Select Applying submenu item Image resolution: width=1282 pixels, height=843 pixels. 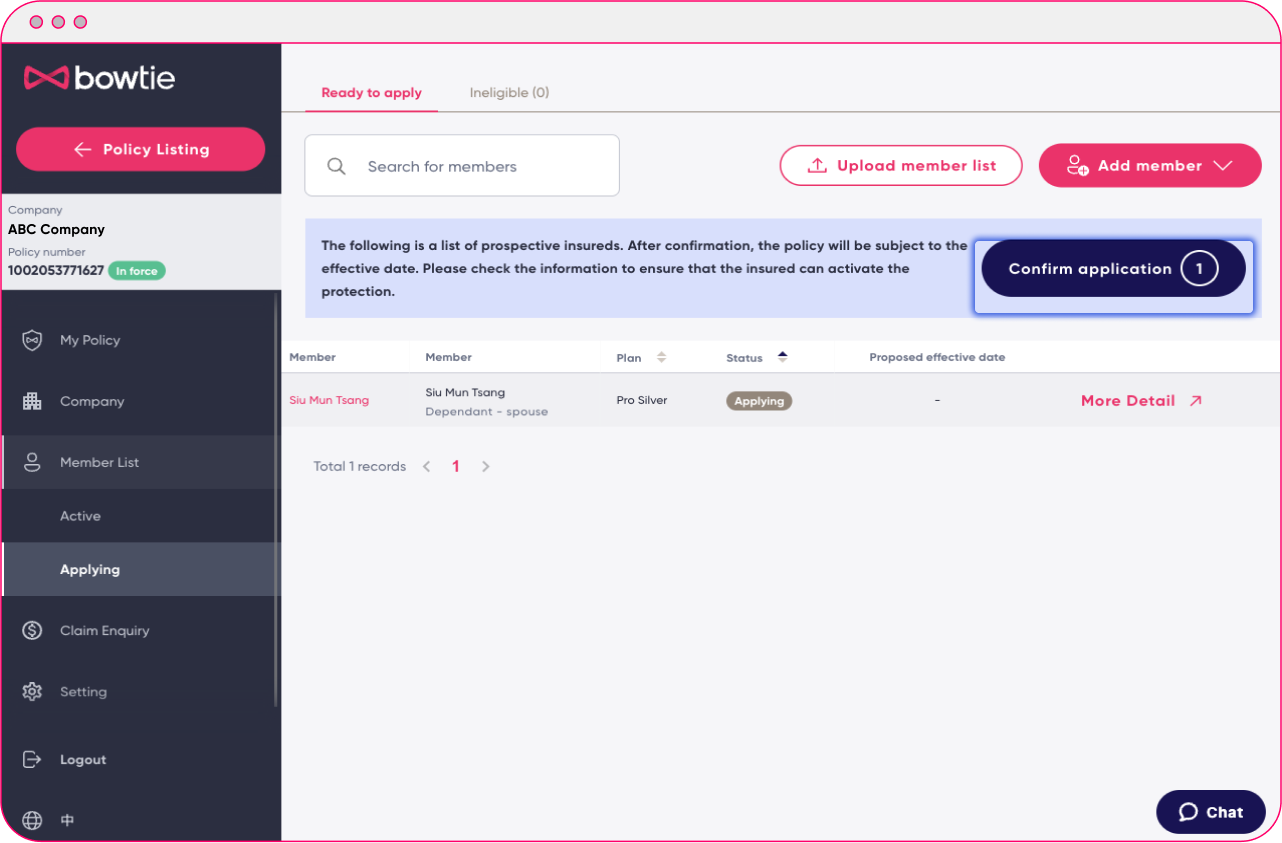(141, 569)
